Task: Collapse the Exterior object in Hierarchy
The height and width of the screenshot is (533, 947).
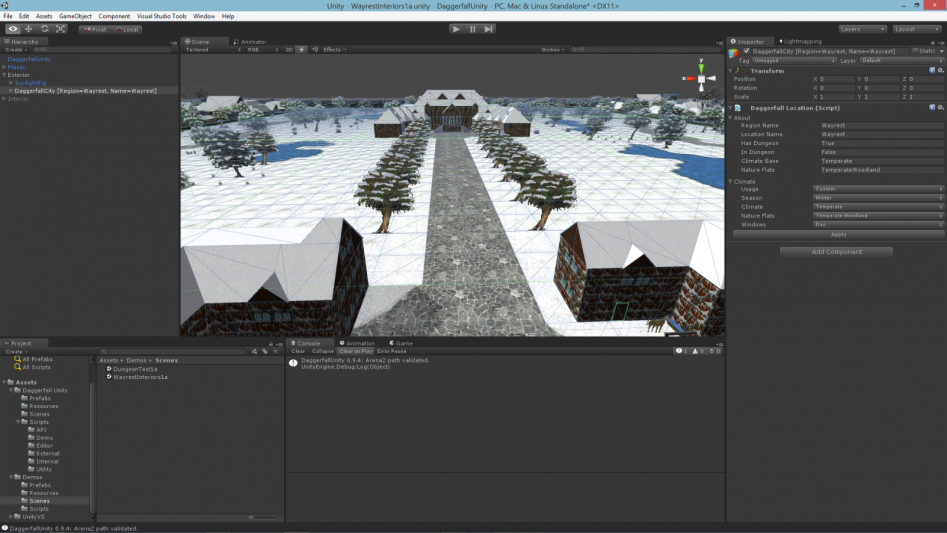Action: tap(4, 75)
